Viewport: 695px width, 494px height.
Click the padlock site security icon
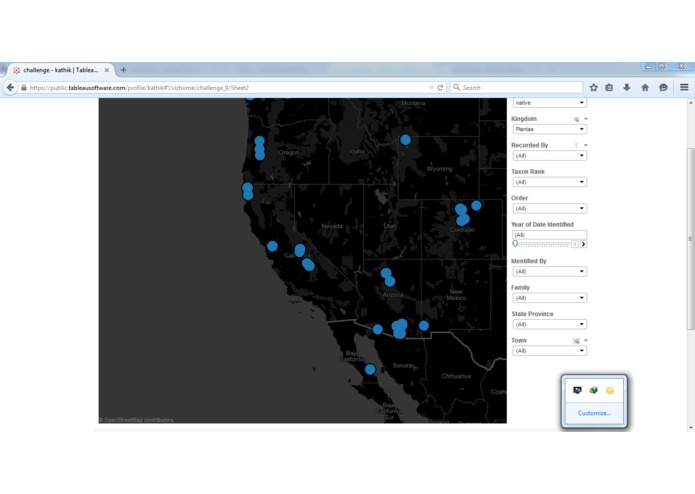click(x=24, y=88)
